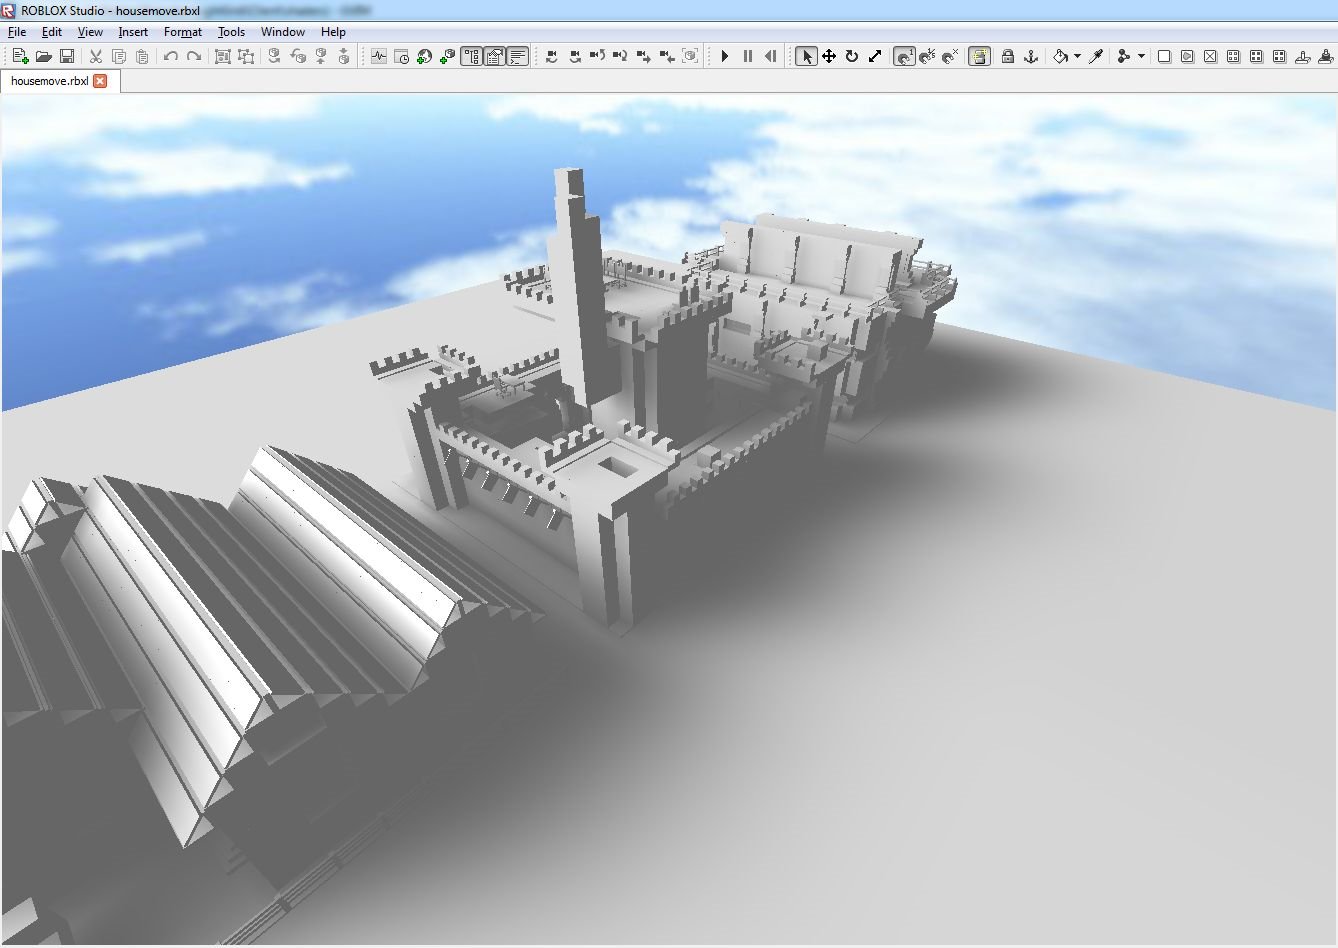This screenshot has width=1338, height=948.
Task: Create a new place file
Action: (x=20, y=57)
